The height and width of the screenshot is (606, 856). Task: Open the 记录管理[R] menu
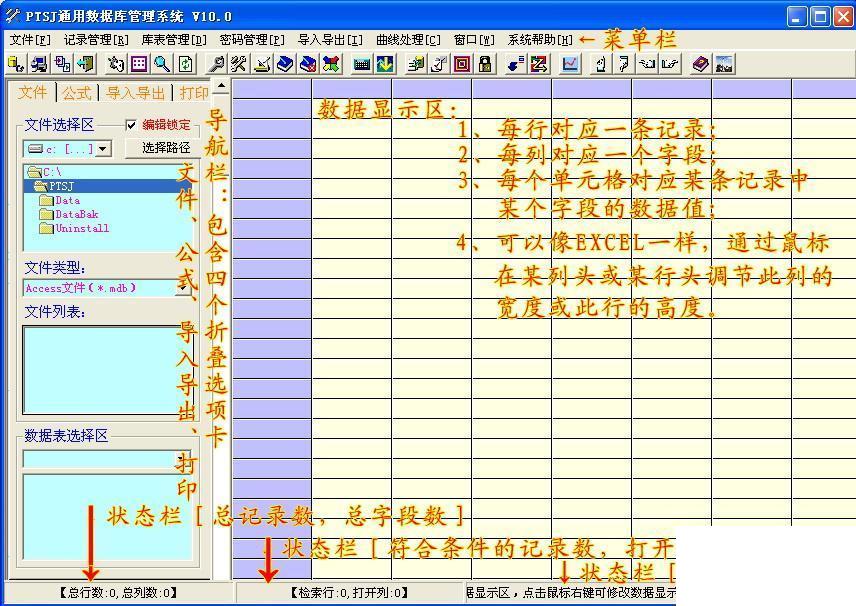click(x=96, y=40)
